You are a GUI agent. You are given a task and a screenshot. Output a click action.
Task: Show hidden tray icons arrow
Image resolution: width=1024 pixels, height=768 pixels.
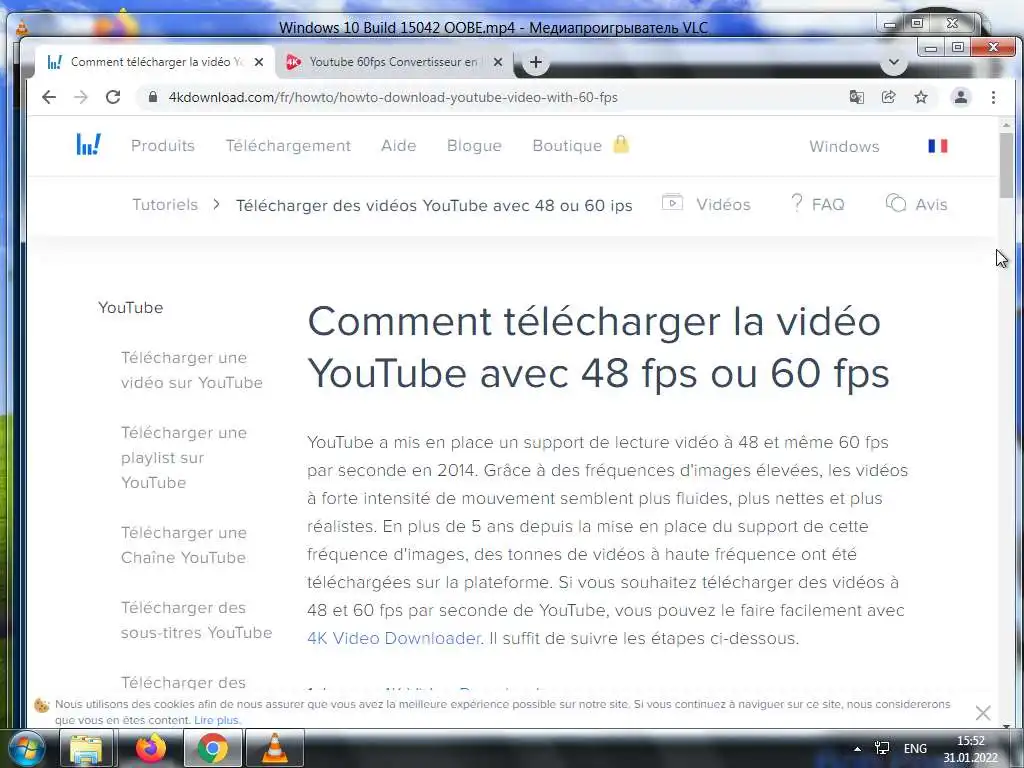point(857,749)
